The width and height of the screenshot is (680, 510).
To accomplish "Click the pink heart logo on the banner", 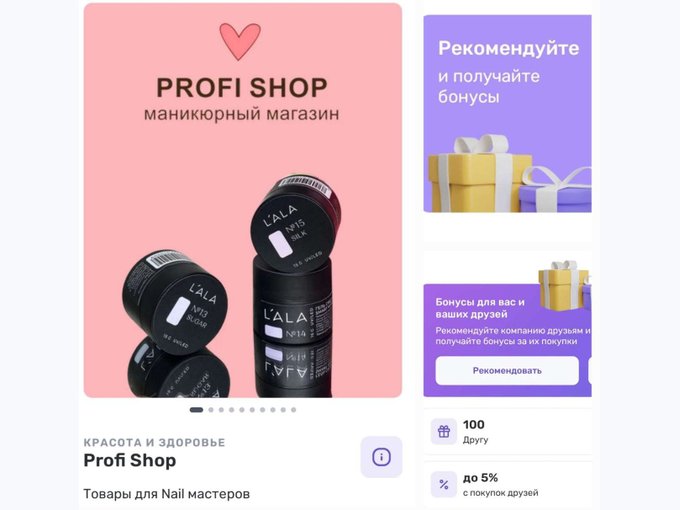I will tap(240, 41).
